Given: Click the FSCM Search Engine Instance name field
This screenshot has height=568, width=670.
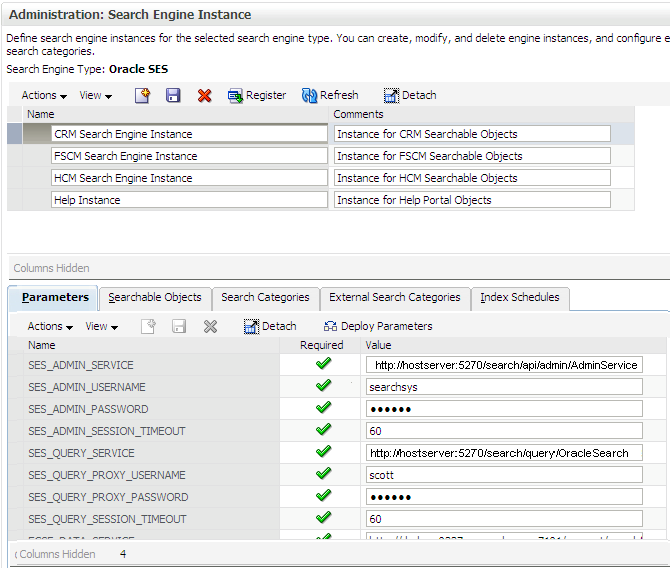Looking at the screenshot, I should (189, 156).
